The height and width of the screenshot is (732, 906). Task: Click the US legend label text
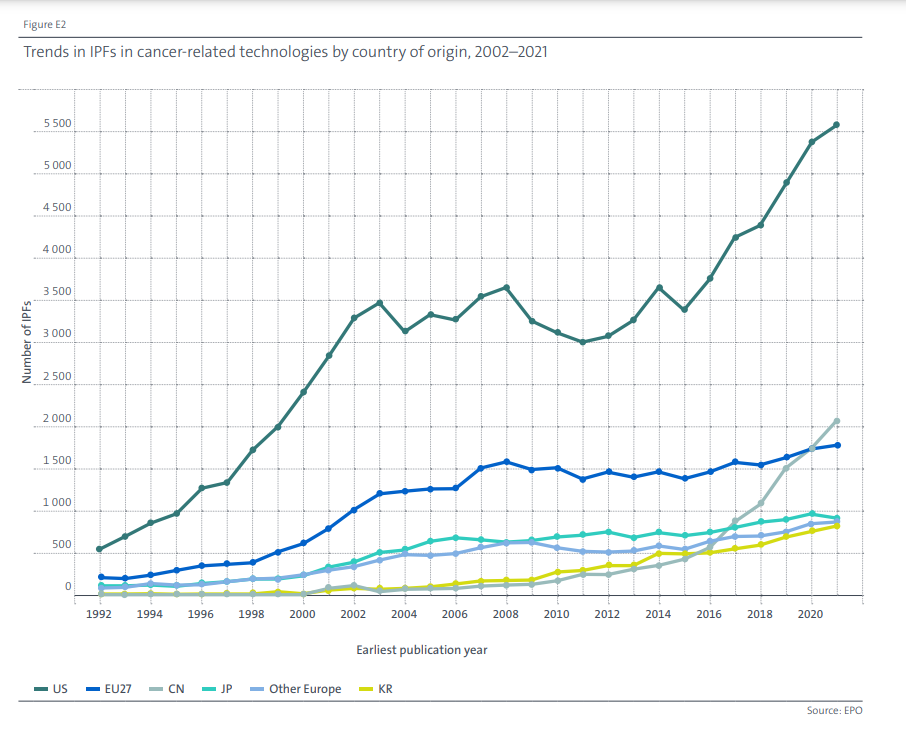click(x=60, y=689)
